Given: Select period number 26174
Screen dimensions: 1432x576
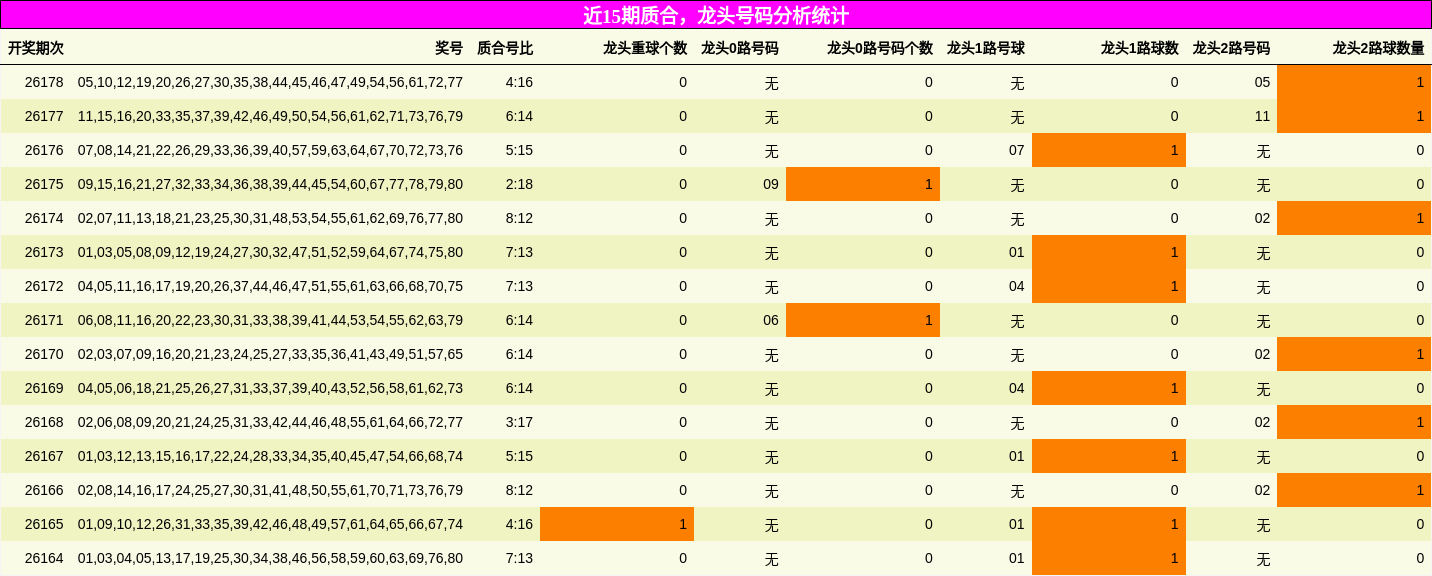Looking at the screenshot, I should pyautogui.click(x=44, y=218).
